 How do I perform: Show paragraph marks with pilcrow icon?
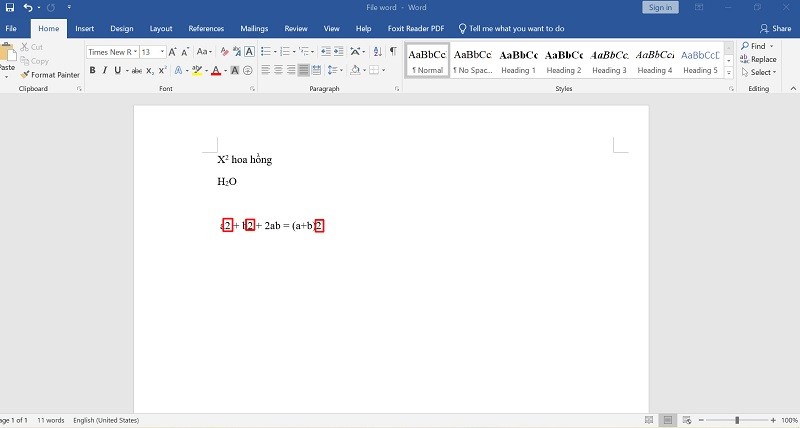pyautogui.click(x=393, y=52)
